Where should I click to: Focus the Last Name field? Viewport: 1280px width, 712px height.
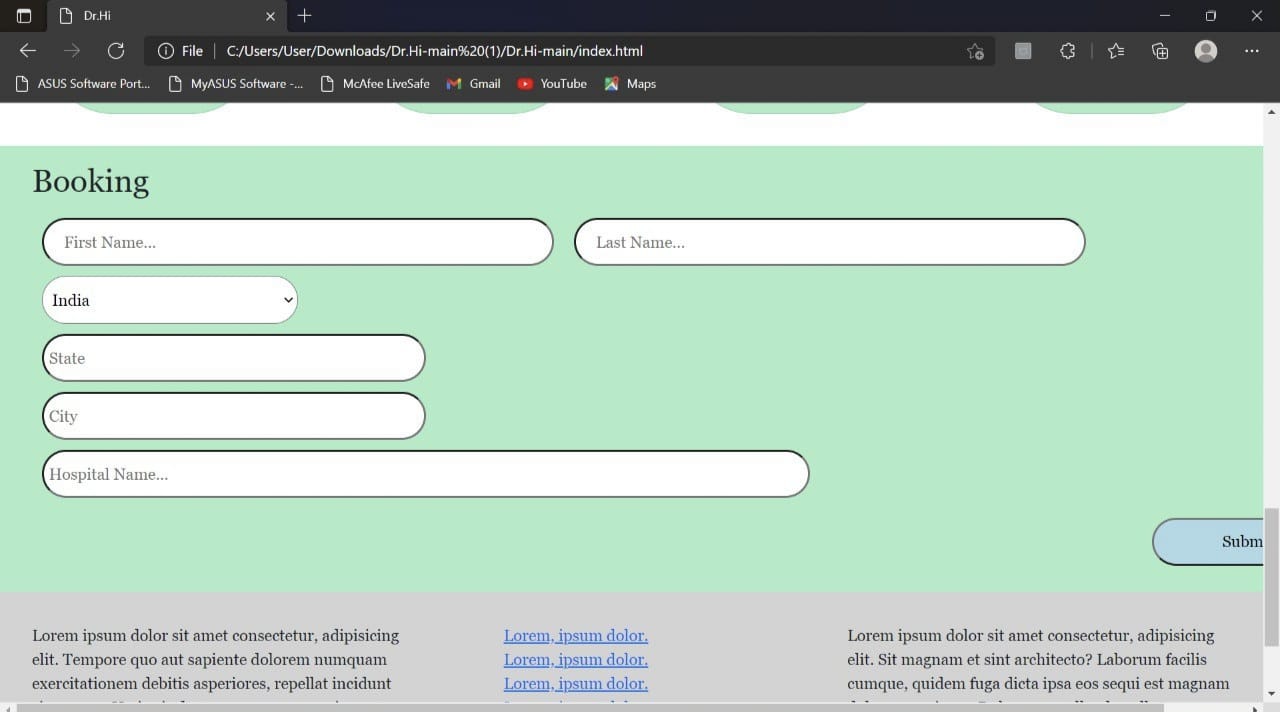click(x=830, y=242)
